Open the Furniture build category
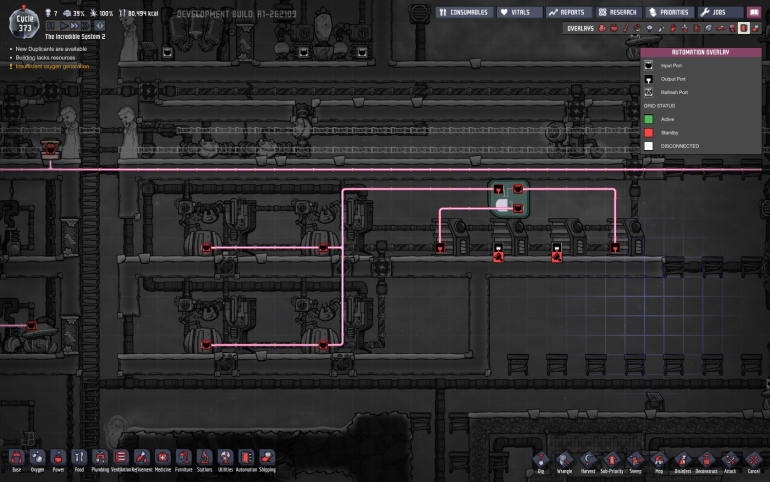 pyautogui.click(x=184, y=458)
